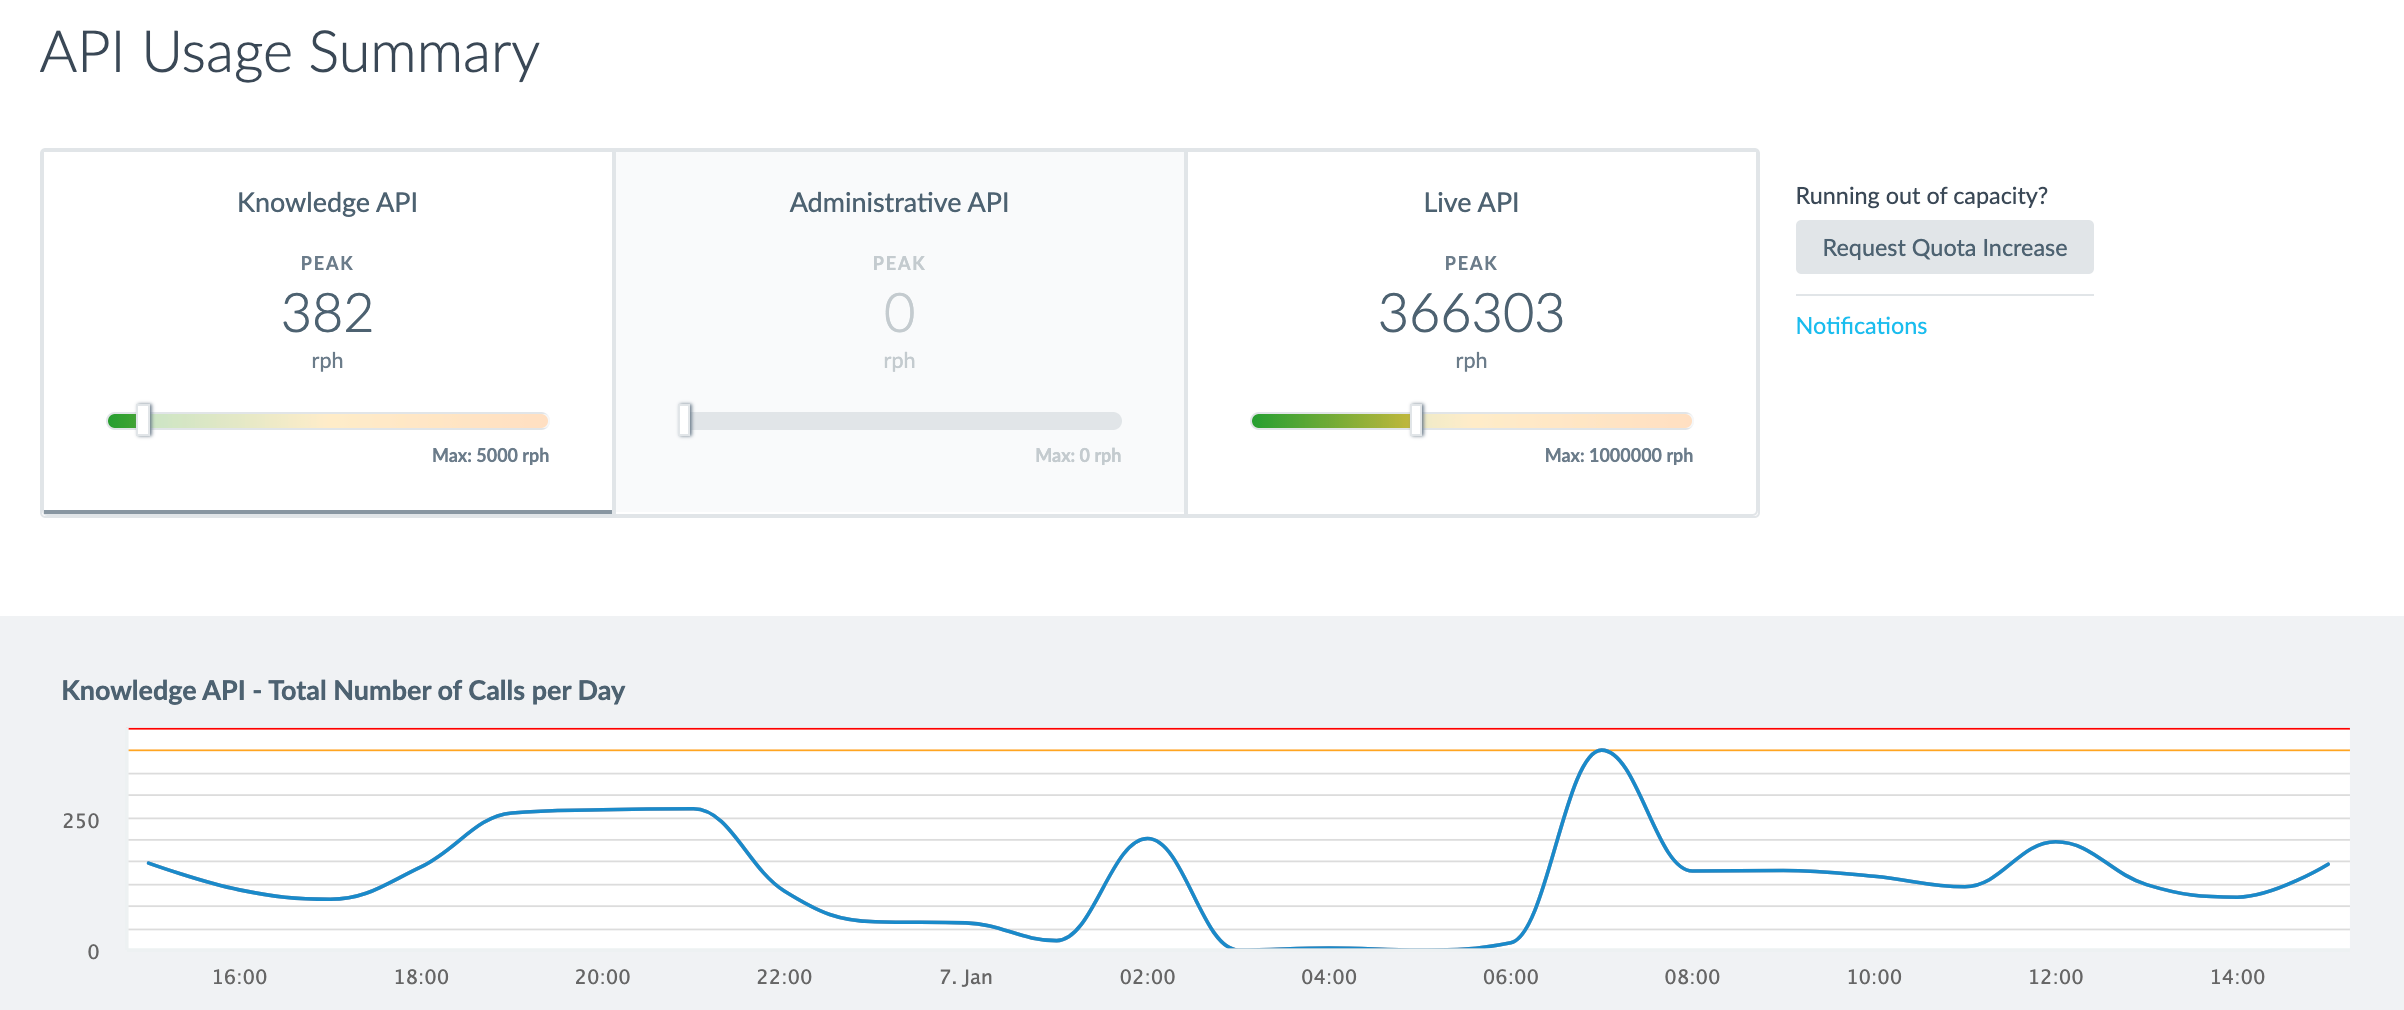2404x1010 pixels.
Task: Select the Knowledge API tab card
Action: click(327, 332)
